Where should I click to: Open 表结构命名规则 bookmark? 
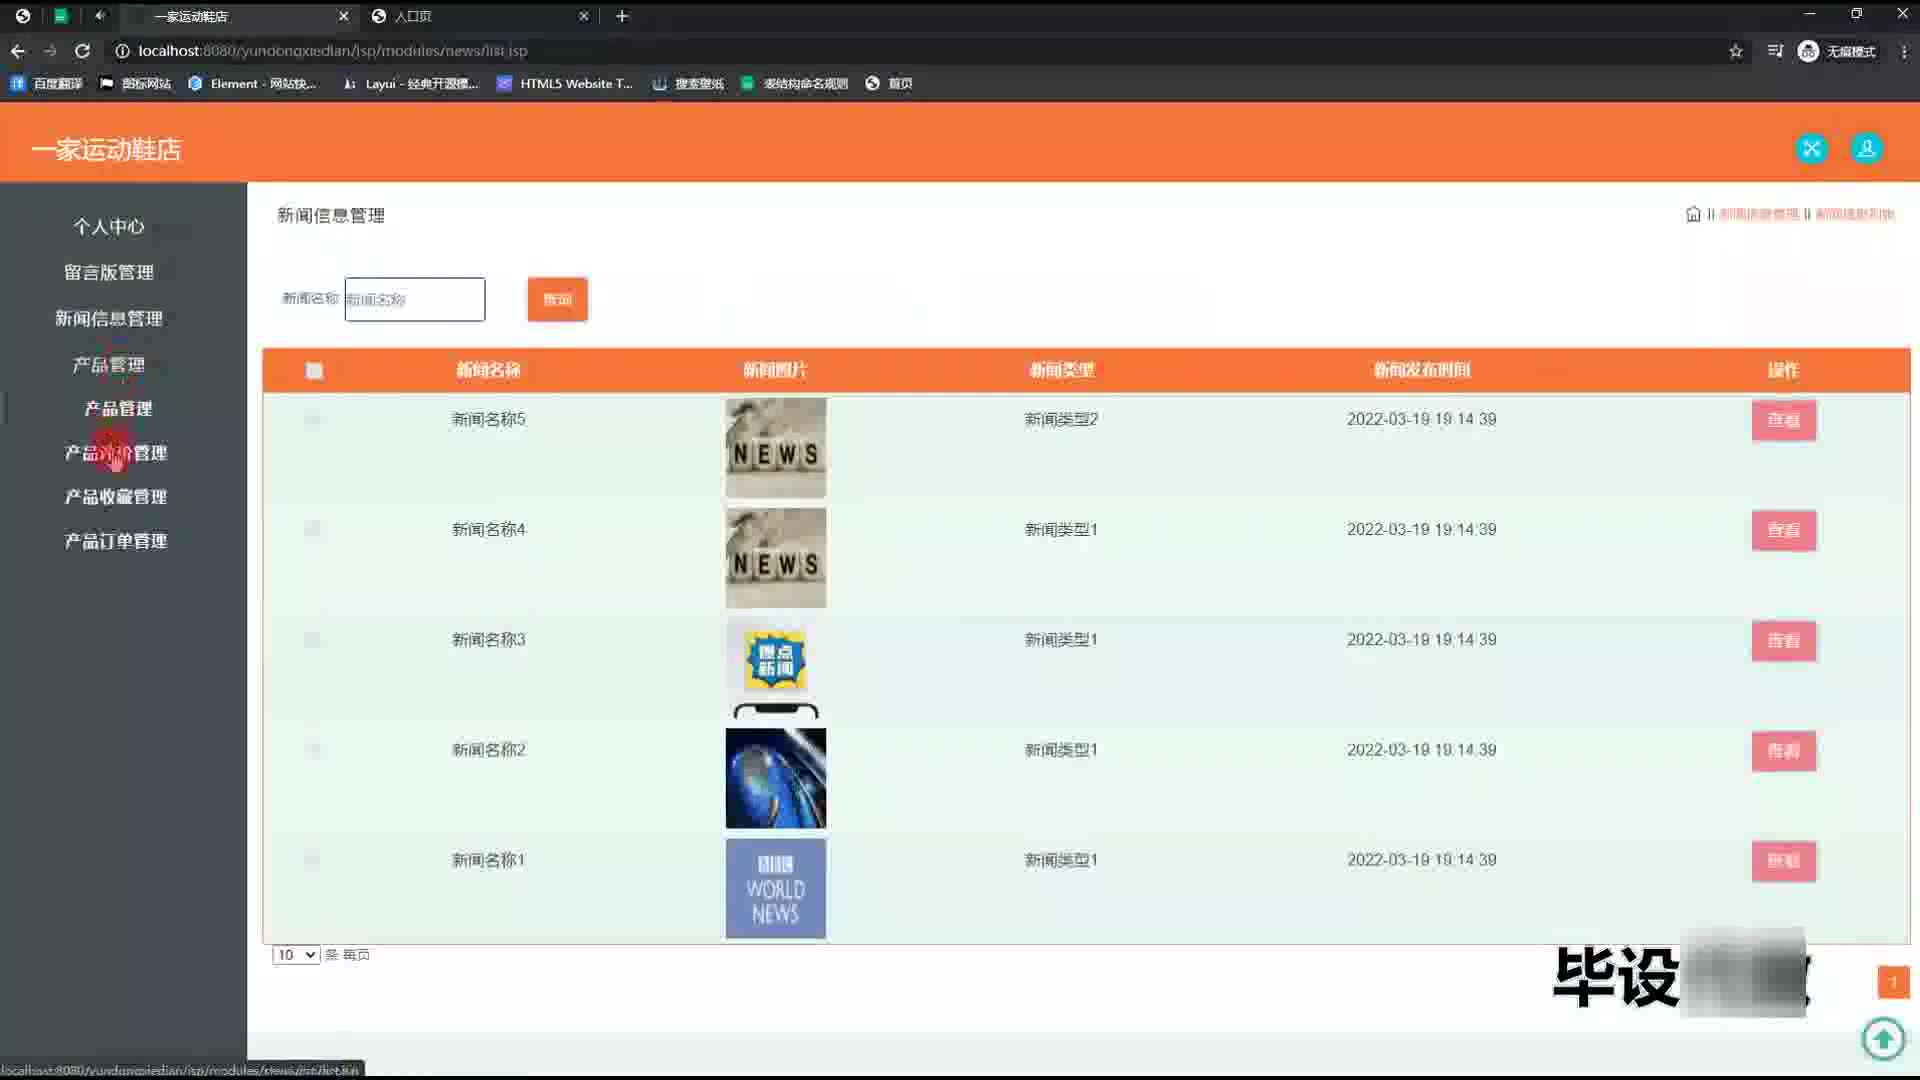[795, 84]
